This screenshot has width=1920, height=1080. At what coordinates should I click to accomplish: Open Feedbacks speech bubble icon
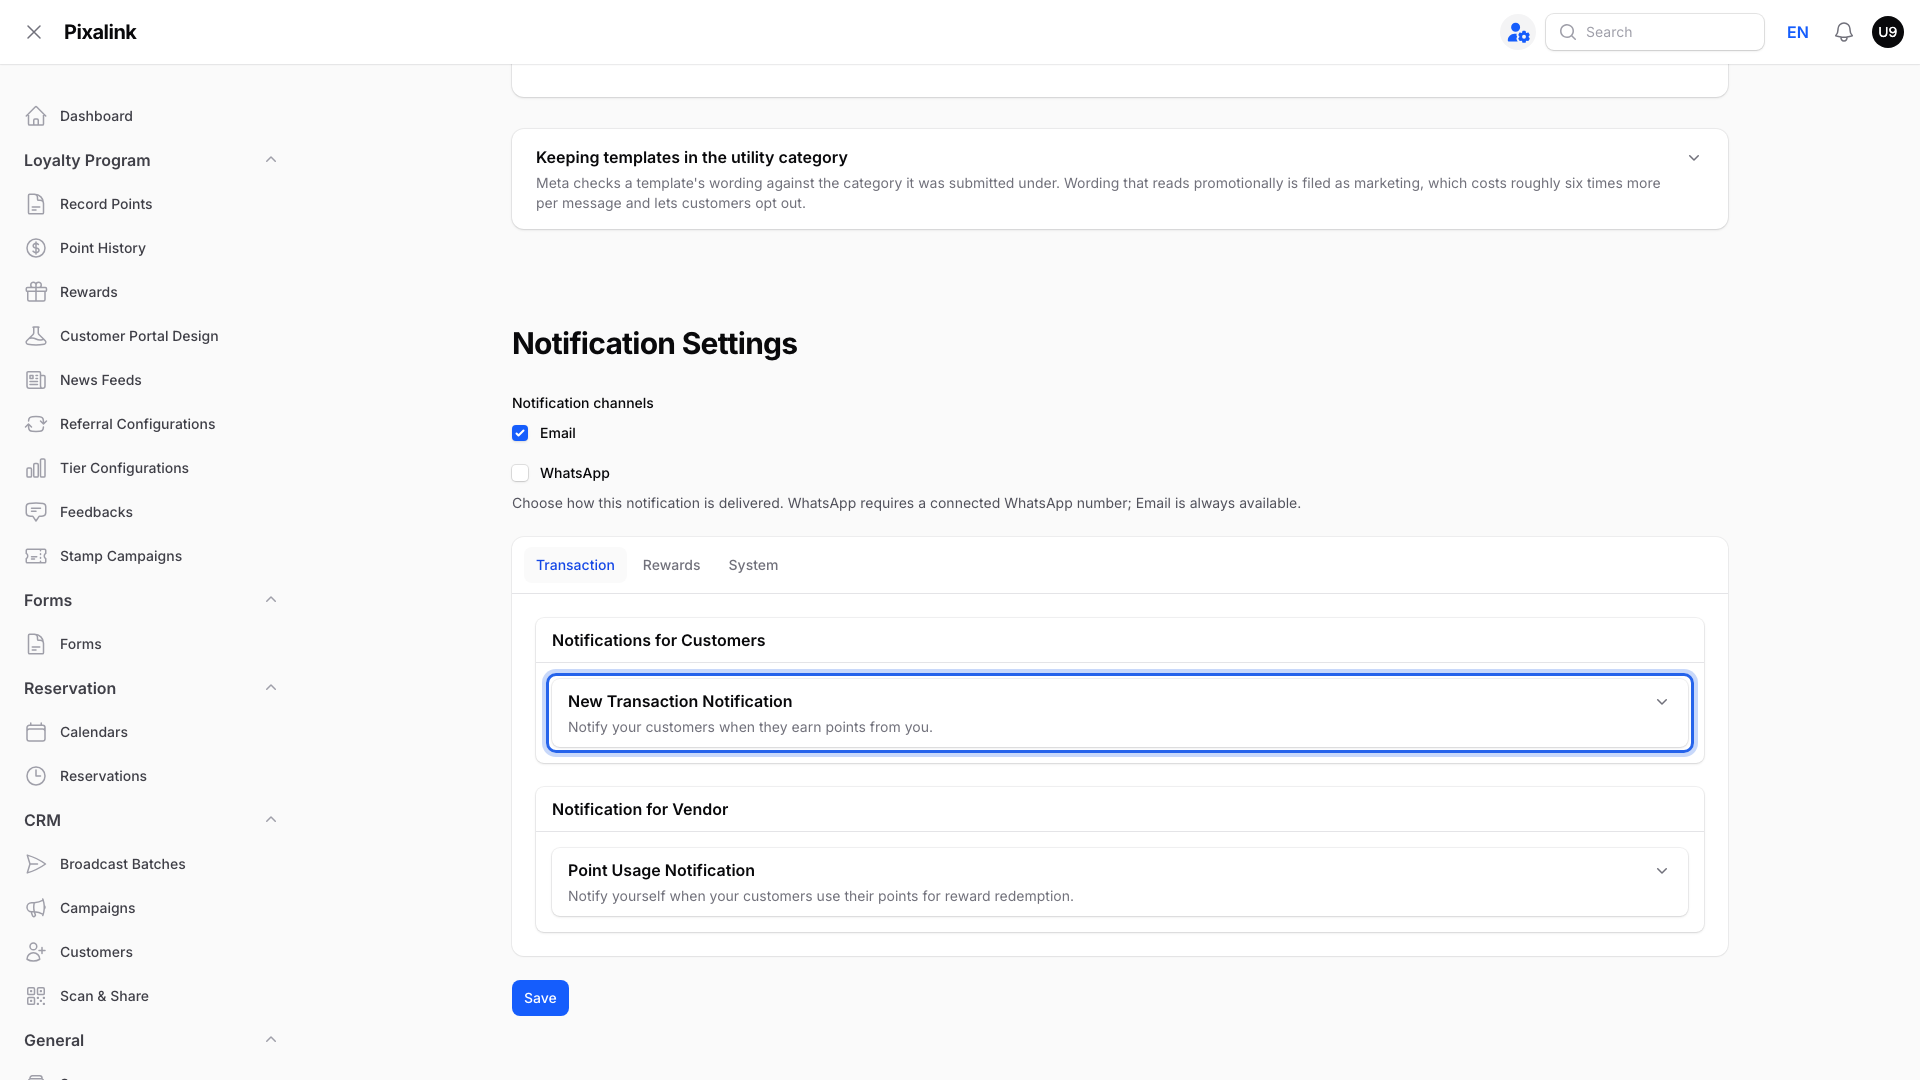point(36,512)
